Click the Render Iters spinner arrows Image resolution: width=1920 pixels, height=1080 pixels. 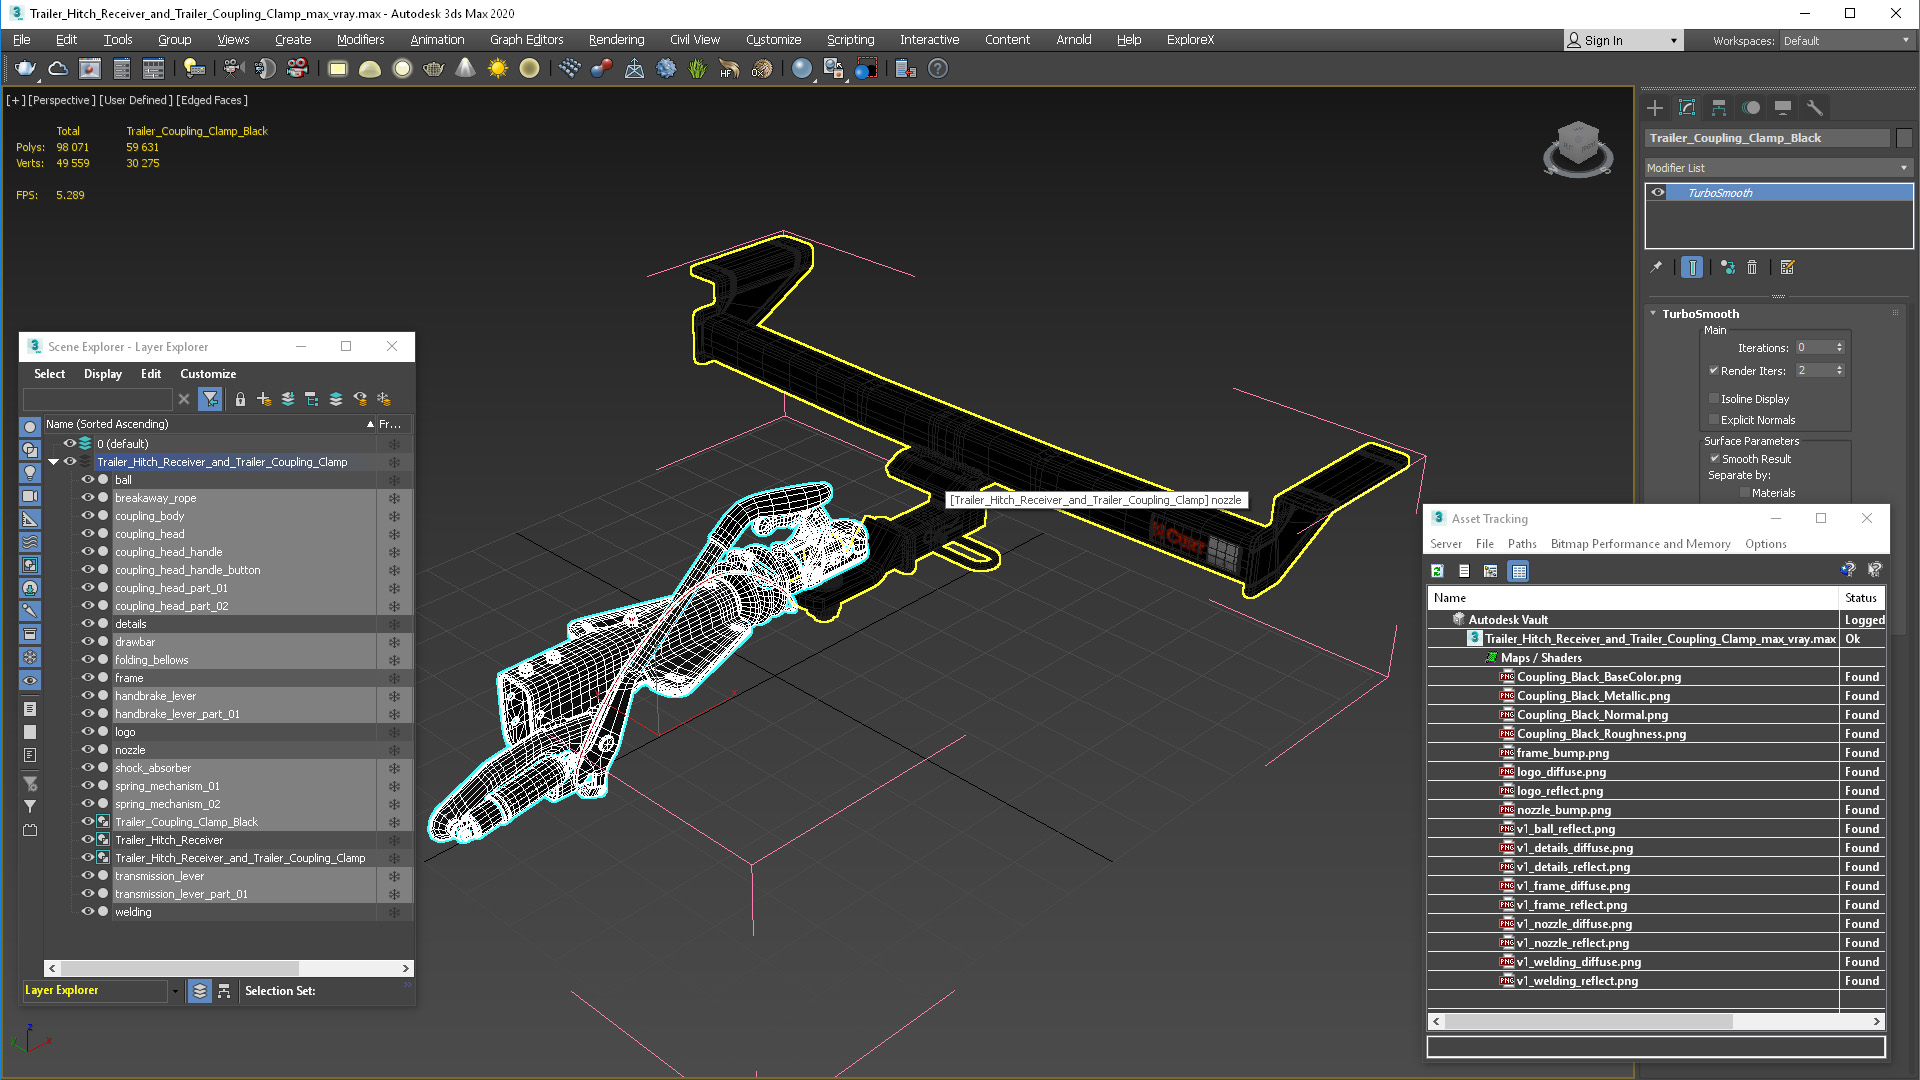click(x=1839, y=370)
